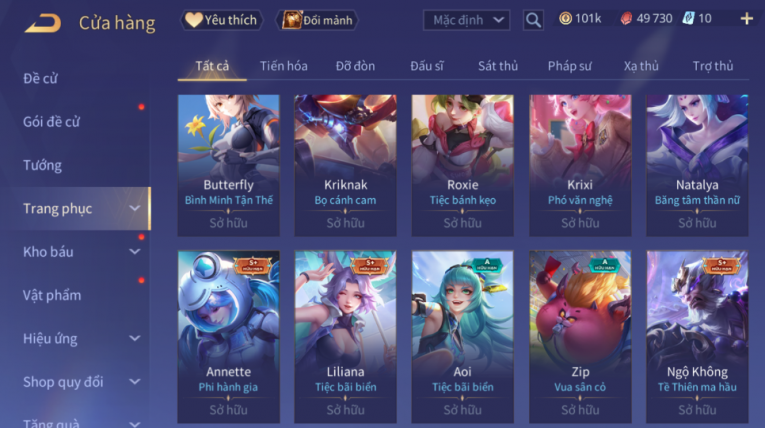This screenshot has width=765, height=428.
Task: Tap the red ruby currency icon
Action: pyautogui.click(x=626, y=19)
